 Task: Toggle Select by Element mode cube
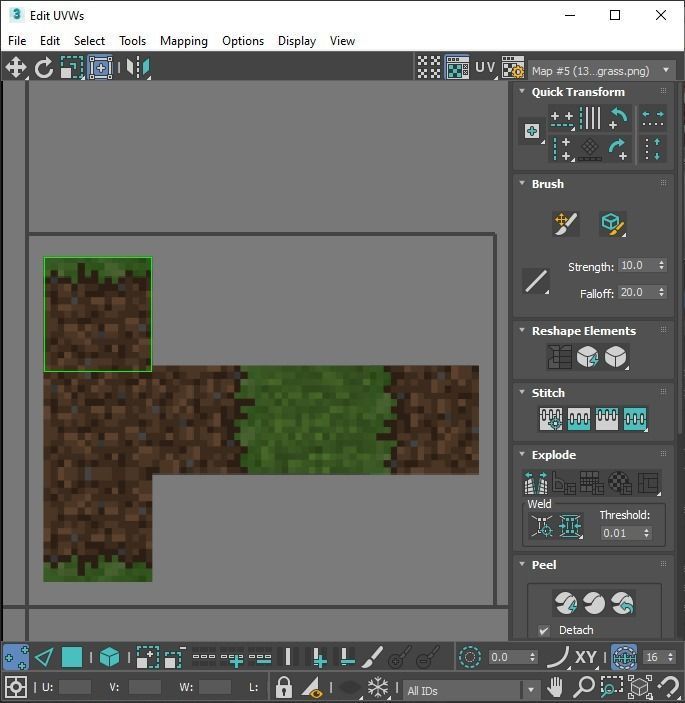tap(109, 657)
